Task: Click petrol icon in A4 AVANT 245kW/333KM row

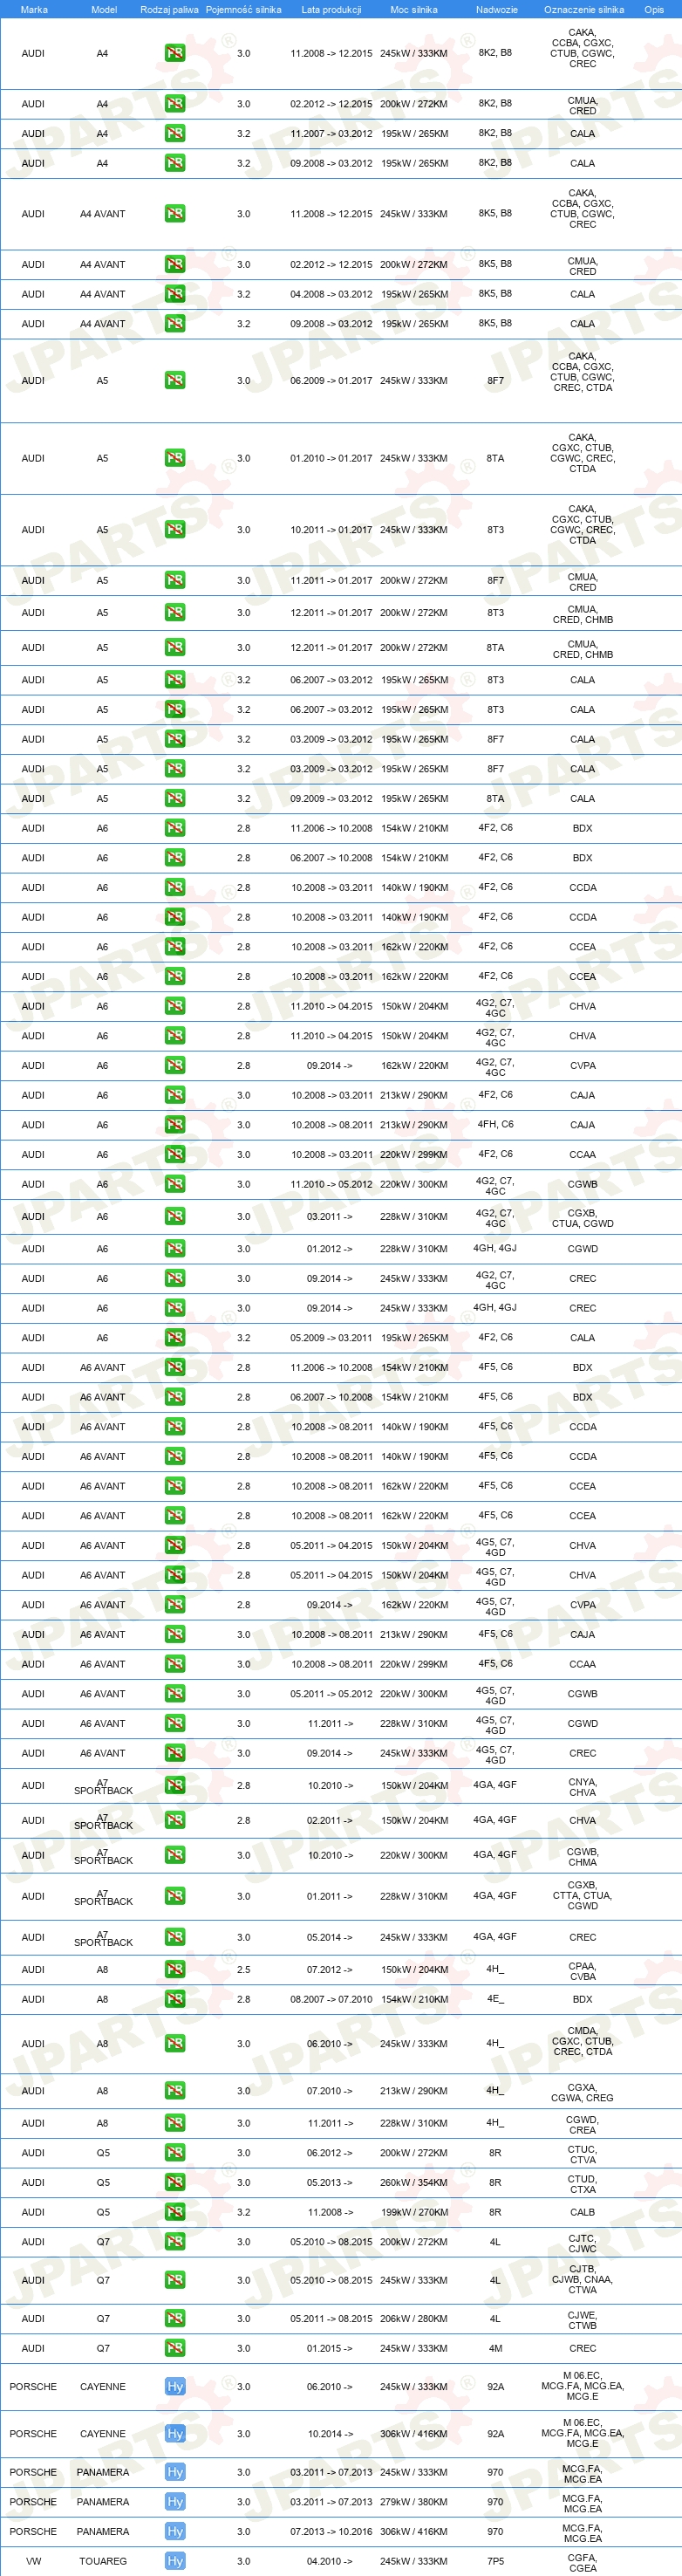Action: (x=175, y=214)
